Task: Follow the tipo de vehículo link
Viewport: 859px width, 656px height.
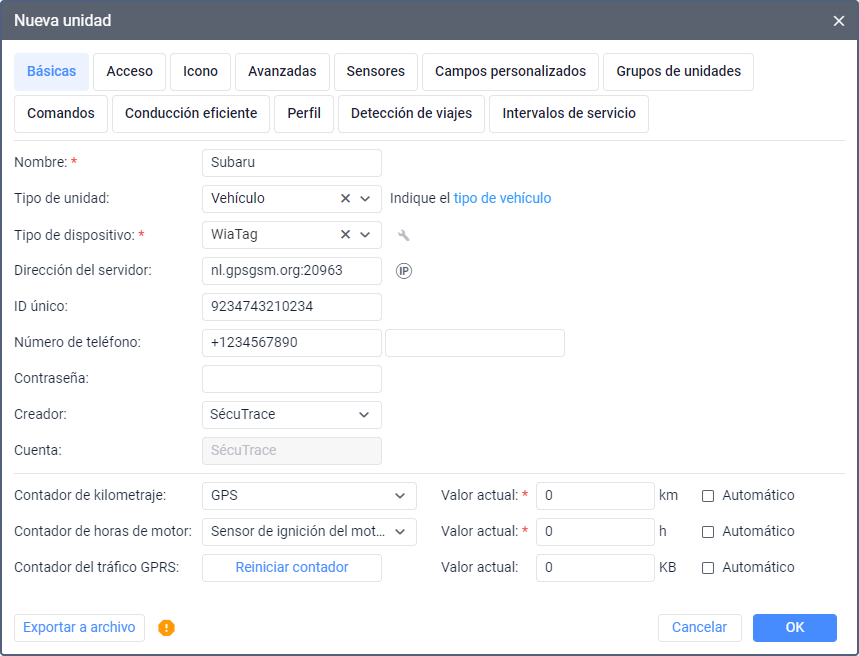Action: tap(502, 199)
